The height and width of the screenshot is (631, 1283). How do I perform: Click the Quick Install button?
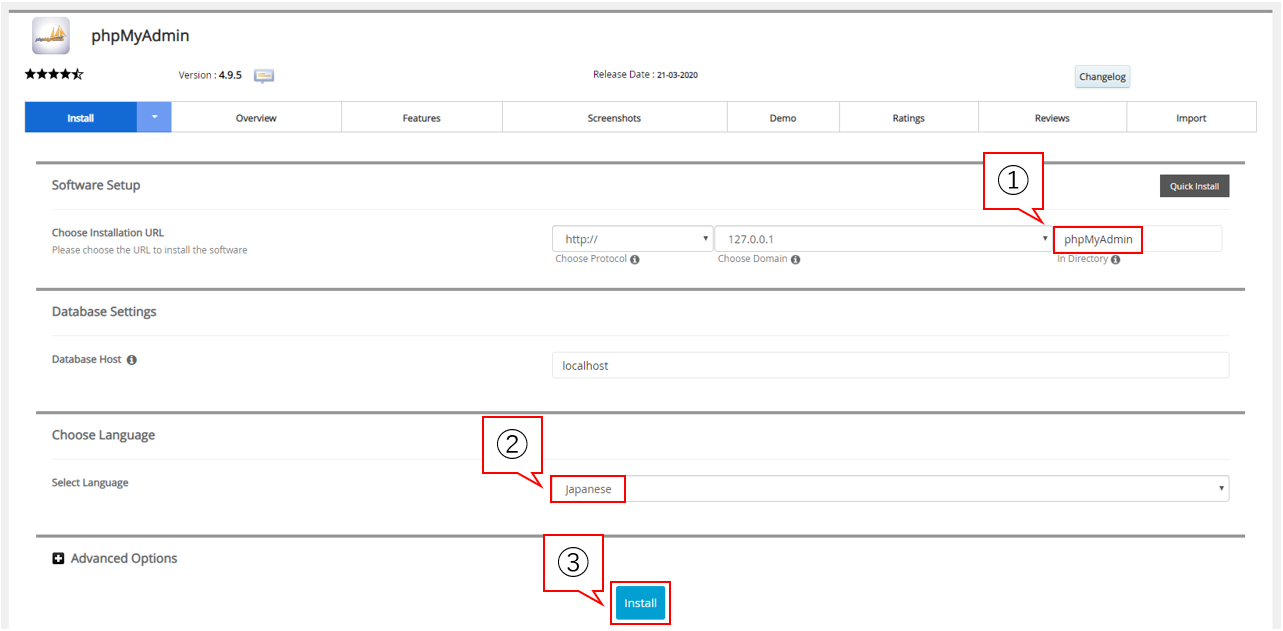[x=1194, y=186]
